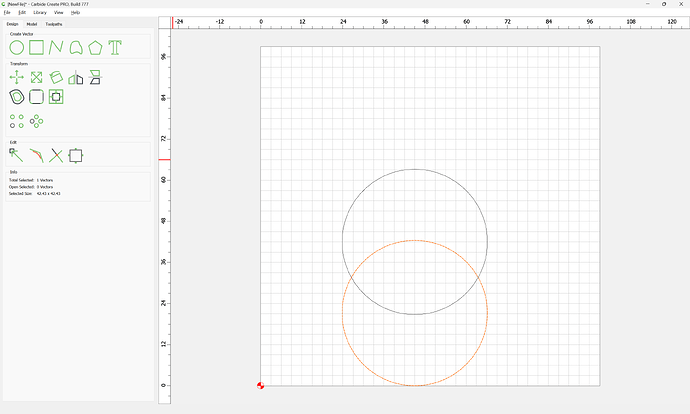
Task: Open the Circular Array tool
Action: tap(37, 121)
